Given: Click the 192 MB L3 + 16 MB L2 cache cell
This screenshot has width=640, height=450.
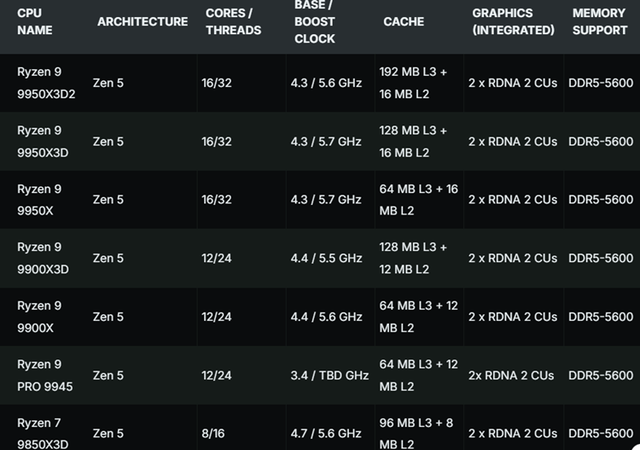Looking at the screenshot, I should coord(415,84).
